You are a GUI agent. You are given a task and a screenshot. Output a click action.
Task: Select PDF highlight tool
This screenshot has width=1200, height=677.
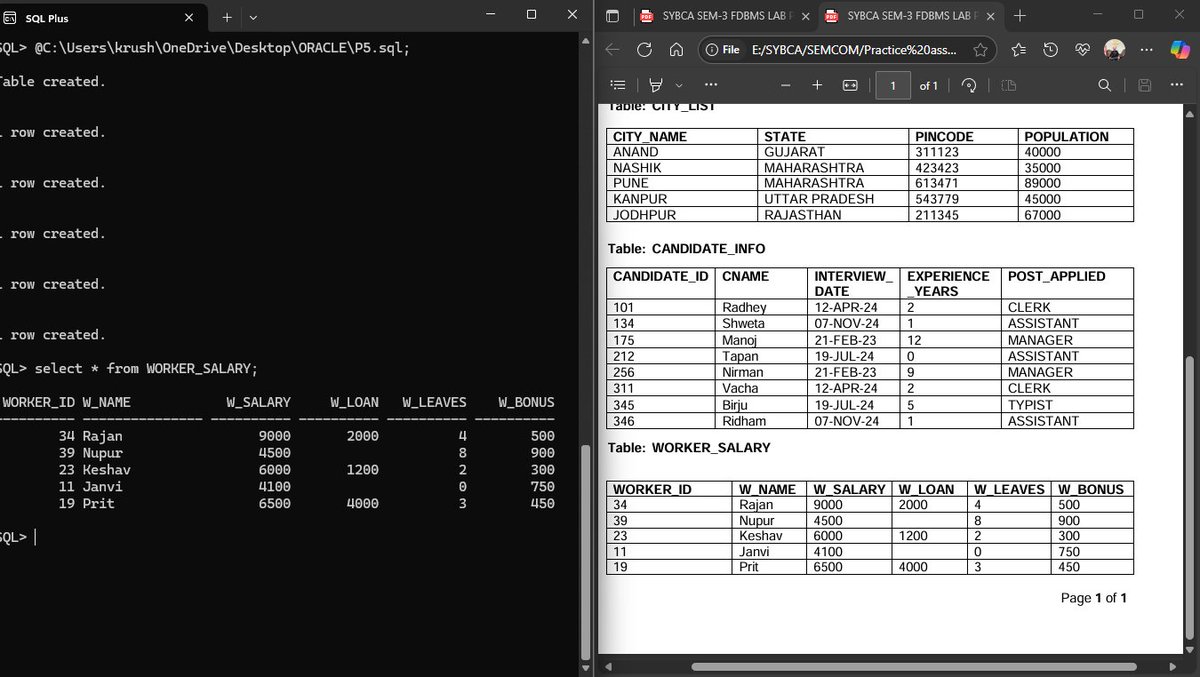(656, 85)
